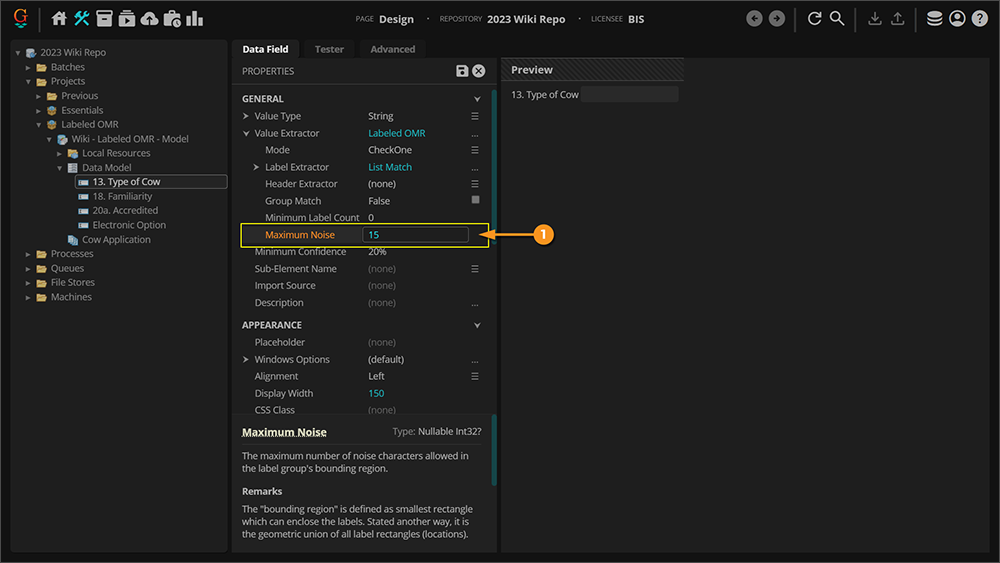The image size is (1000, 563).
Task: Collapse the GENERAL section
Action: pos(477,99)
